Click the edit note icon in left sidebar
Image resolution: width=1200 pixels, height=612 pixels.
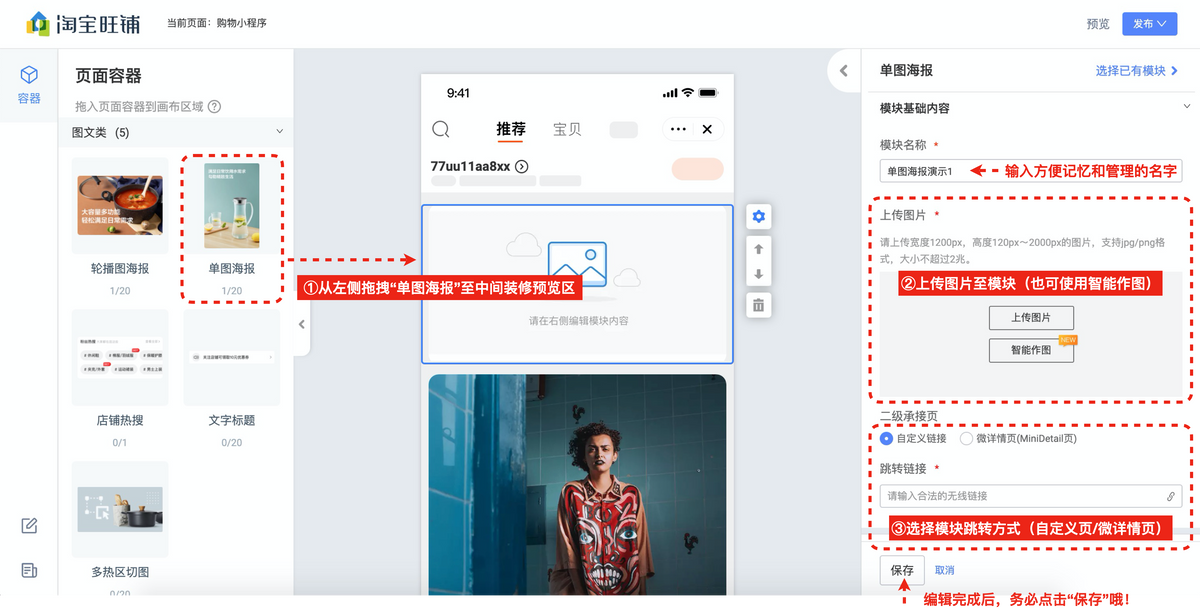(x=29, y=526)
